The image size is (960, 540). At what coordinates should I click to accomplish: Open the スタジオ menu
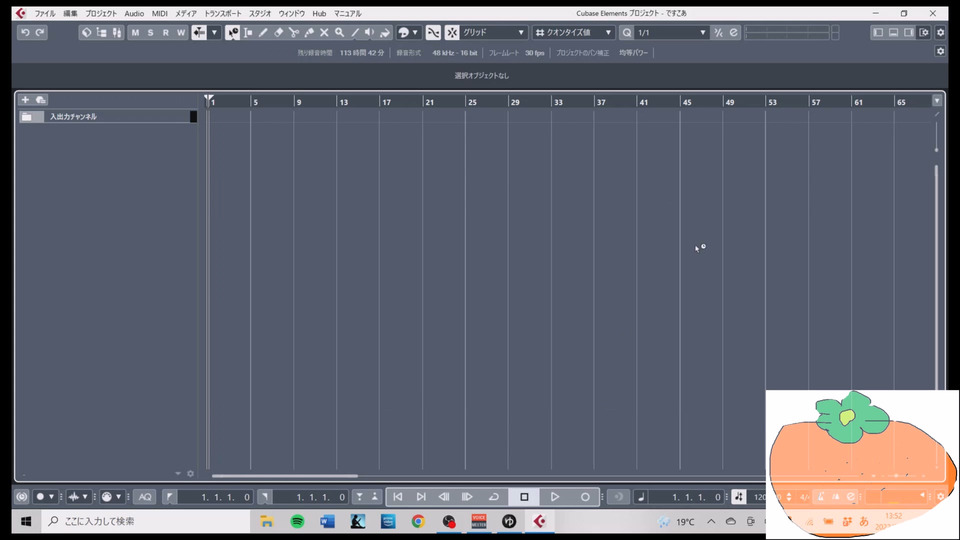(260, 13)
